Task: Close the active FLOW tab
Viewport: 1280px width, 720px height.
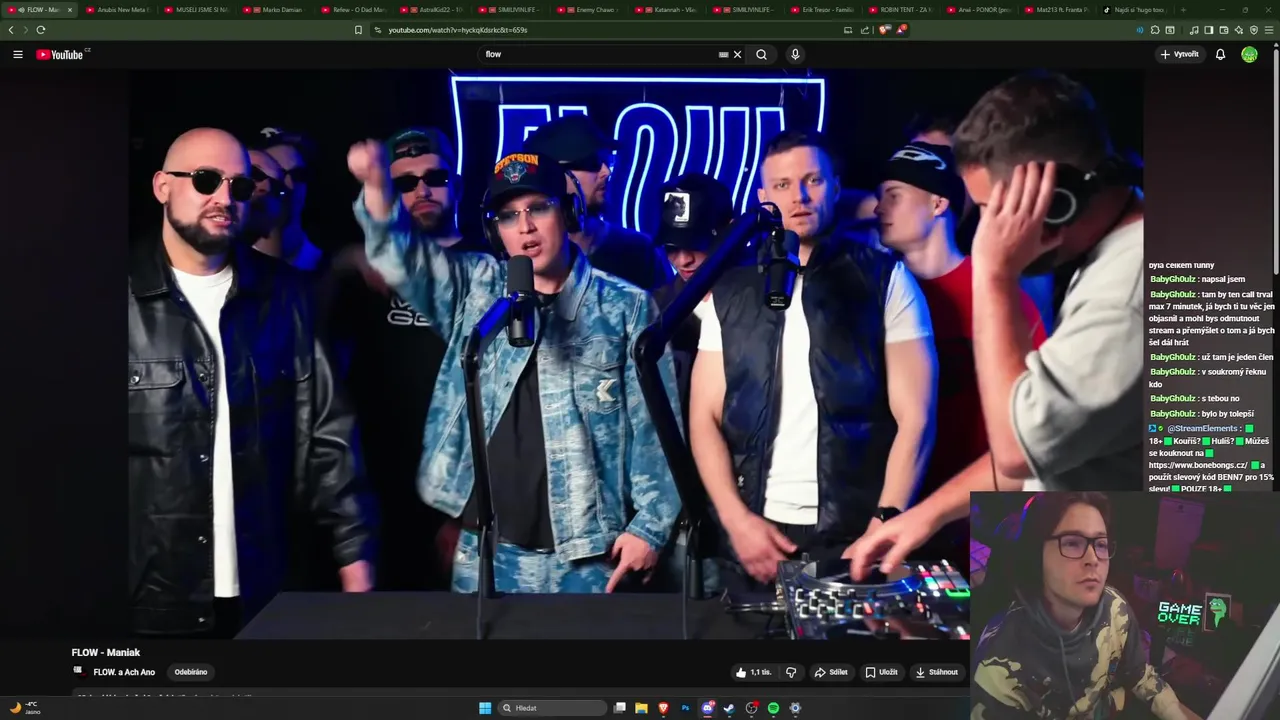Action: click(x=69, y=10)
